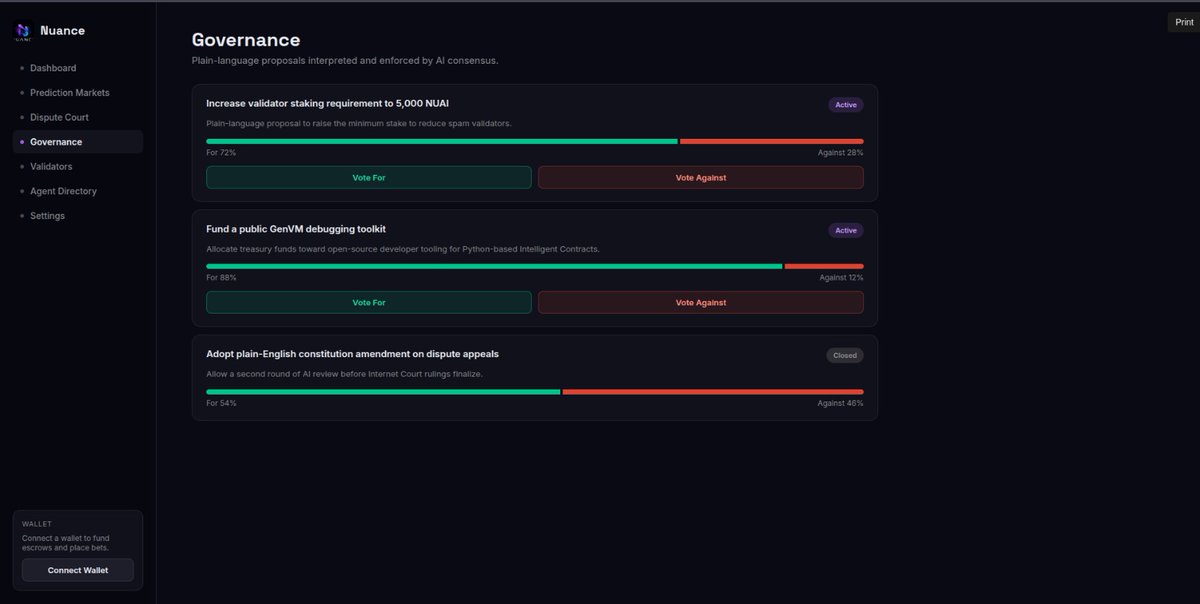Click the Print button
1200x604 pixels.
point(1184,22)
